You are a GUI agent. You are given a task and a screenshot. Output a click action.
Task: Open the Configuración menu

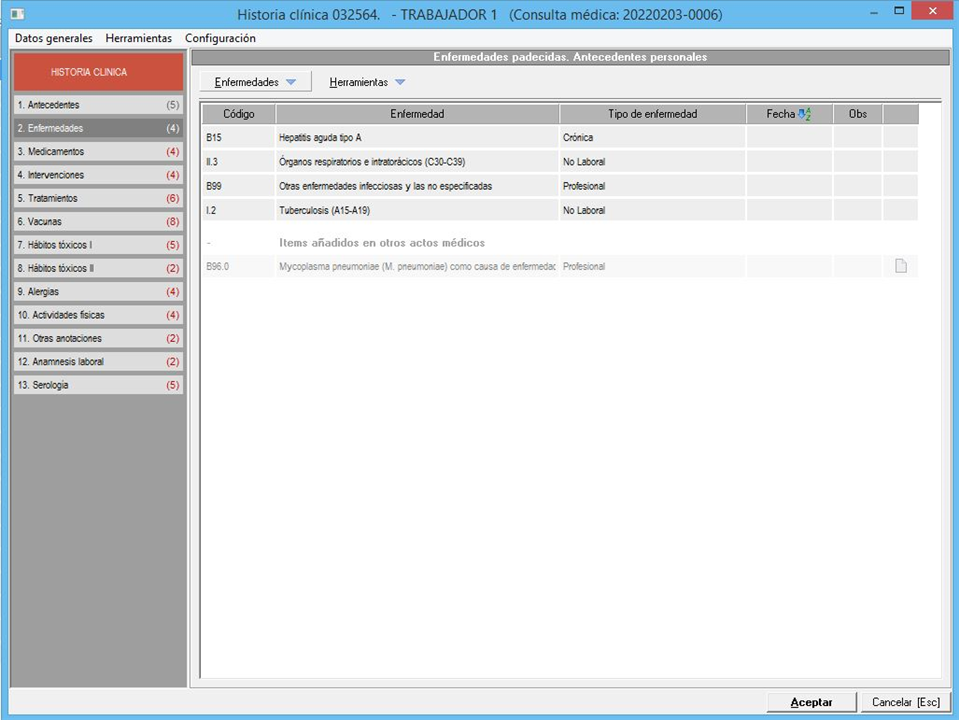click(x=220, y=38)
